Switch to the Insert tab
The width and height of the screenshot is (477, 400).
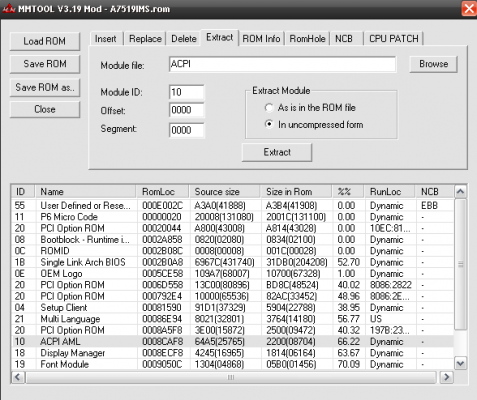106,39
